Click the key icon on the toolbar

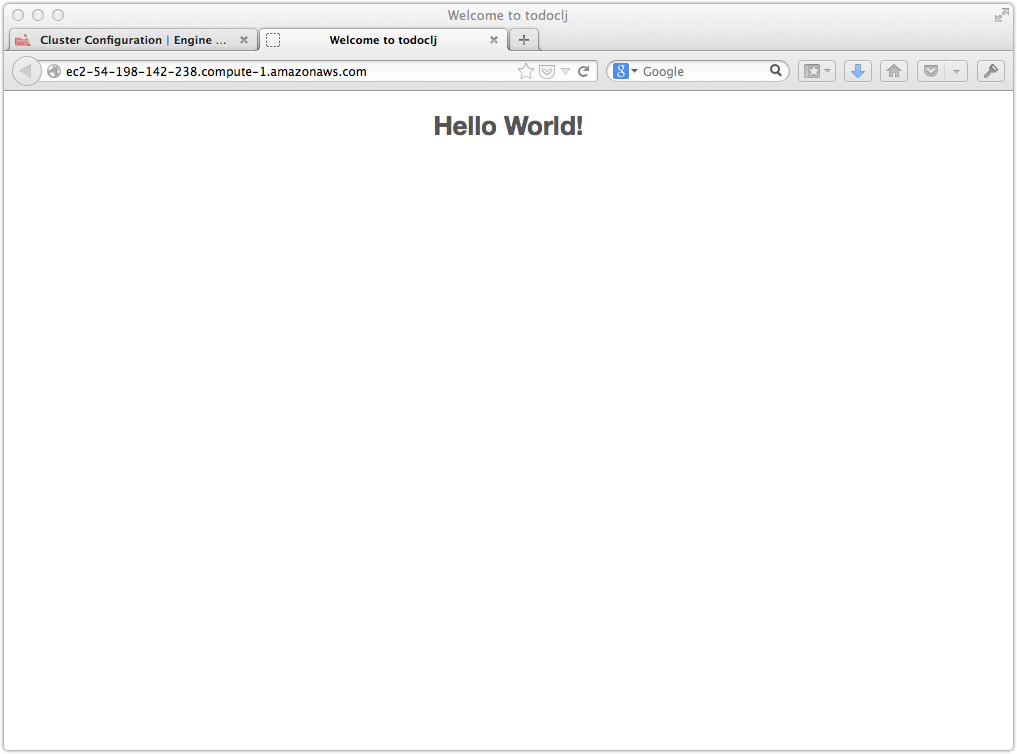[990, 71]
